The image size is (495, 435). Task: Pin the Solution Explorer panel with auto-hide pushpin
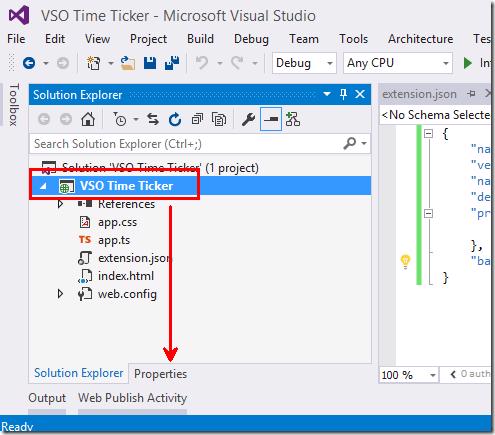343,95
